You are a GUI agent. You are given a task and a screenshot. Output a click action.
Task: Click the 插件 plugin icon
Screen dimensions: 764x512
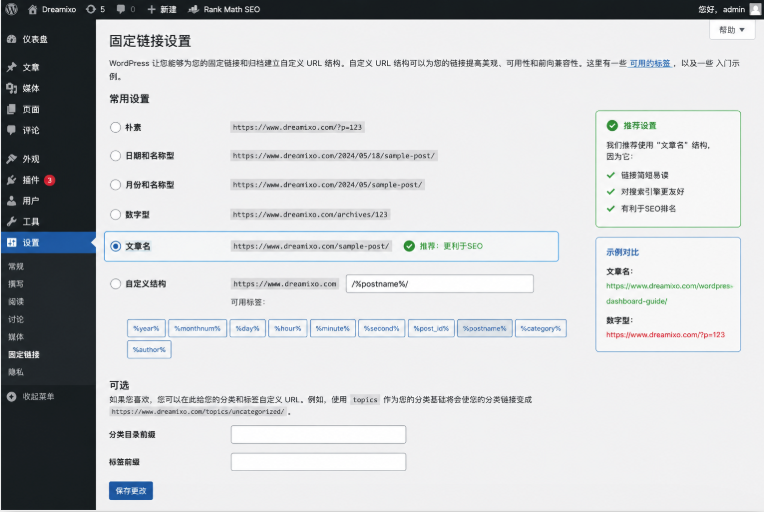point(12,180)
